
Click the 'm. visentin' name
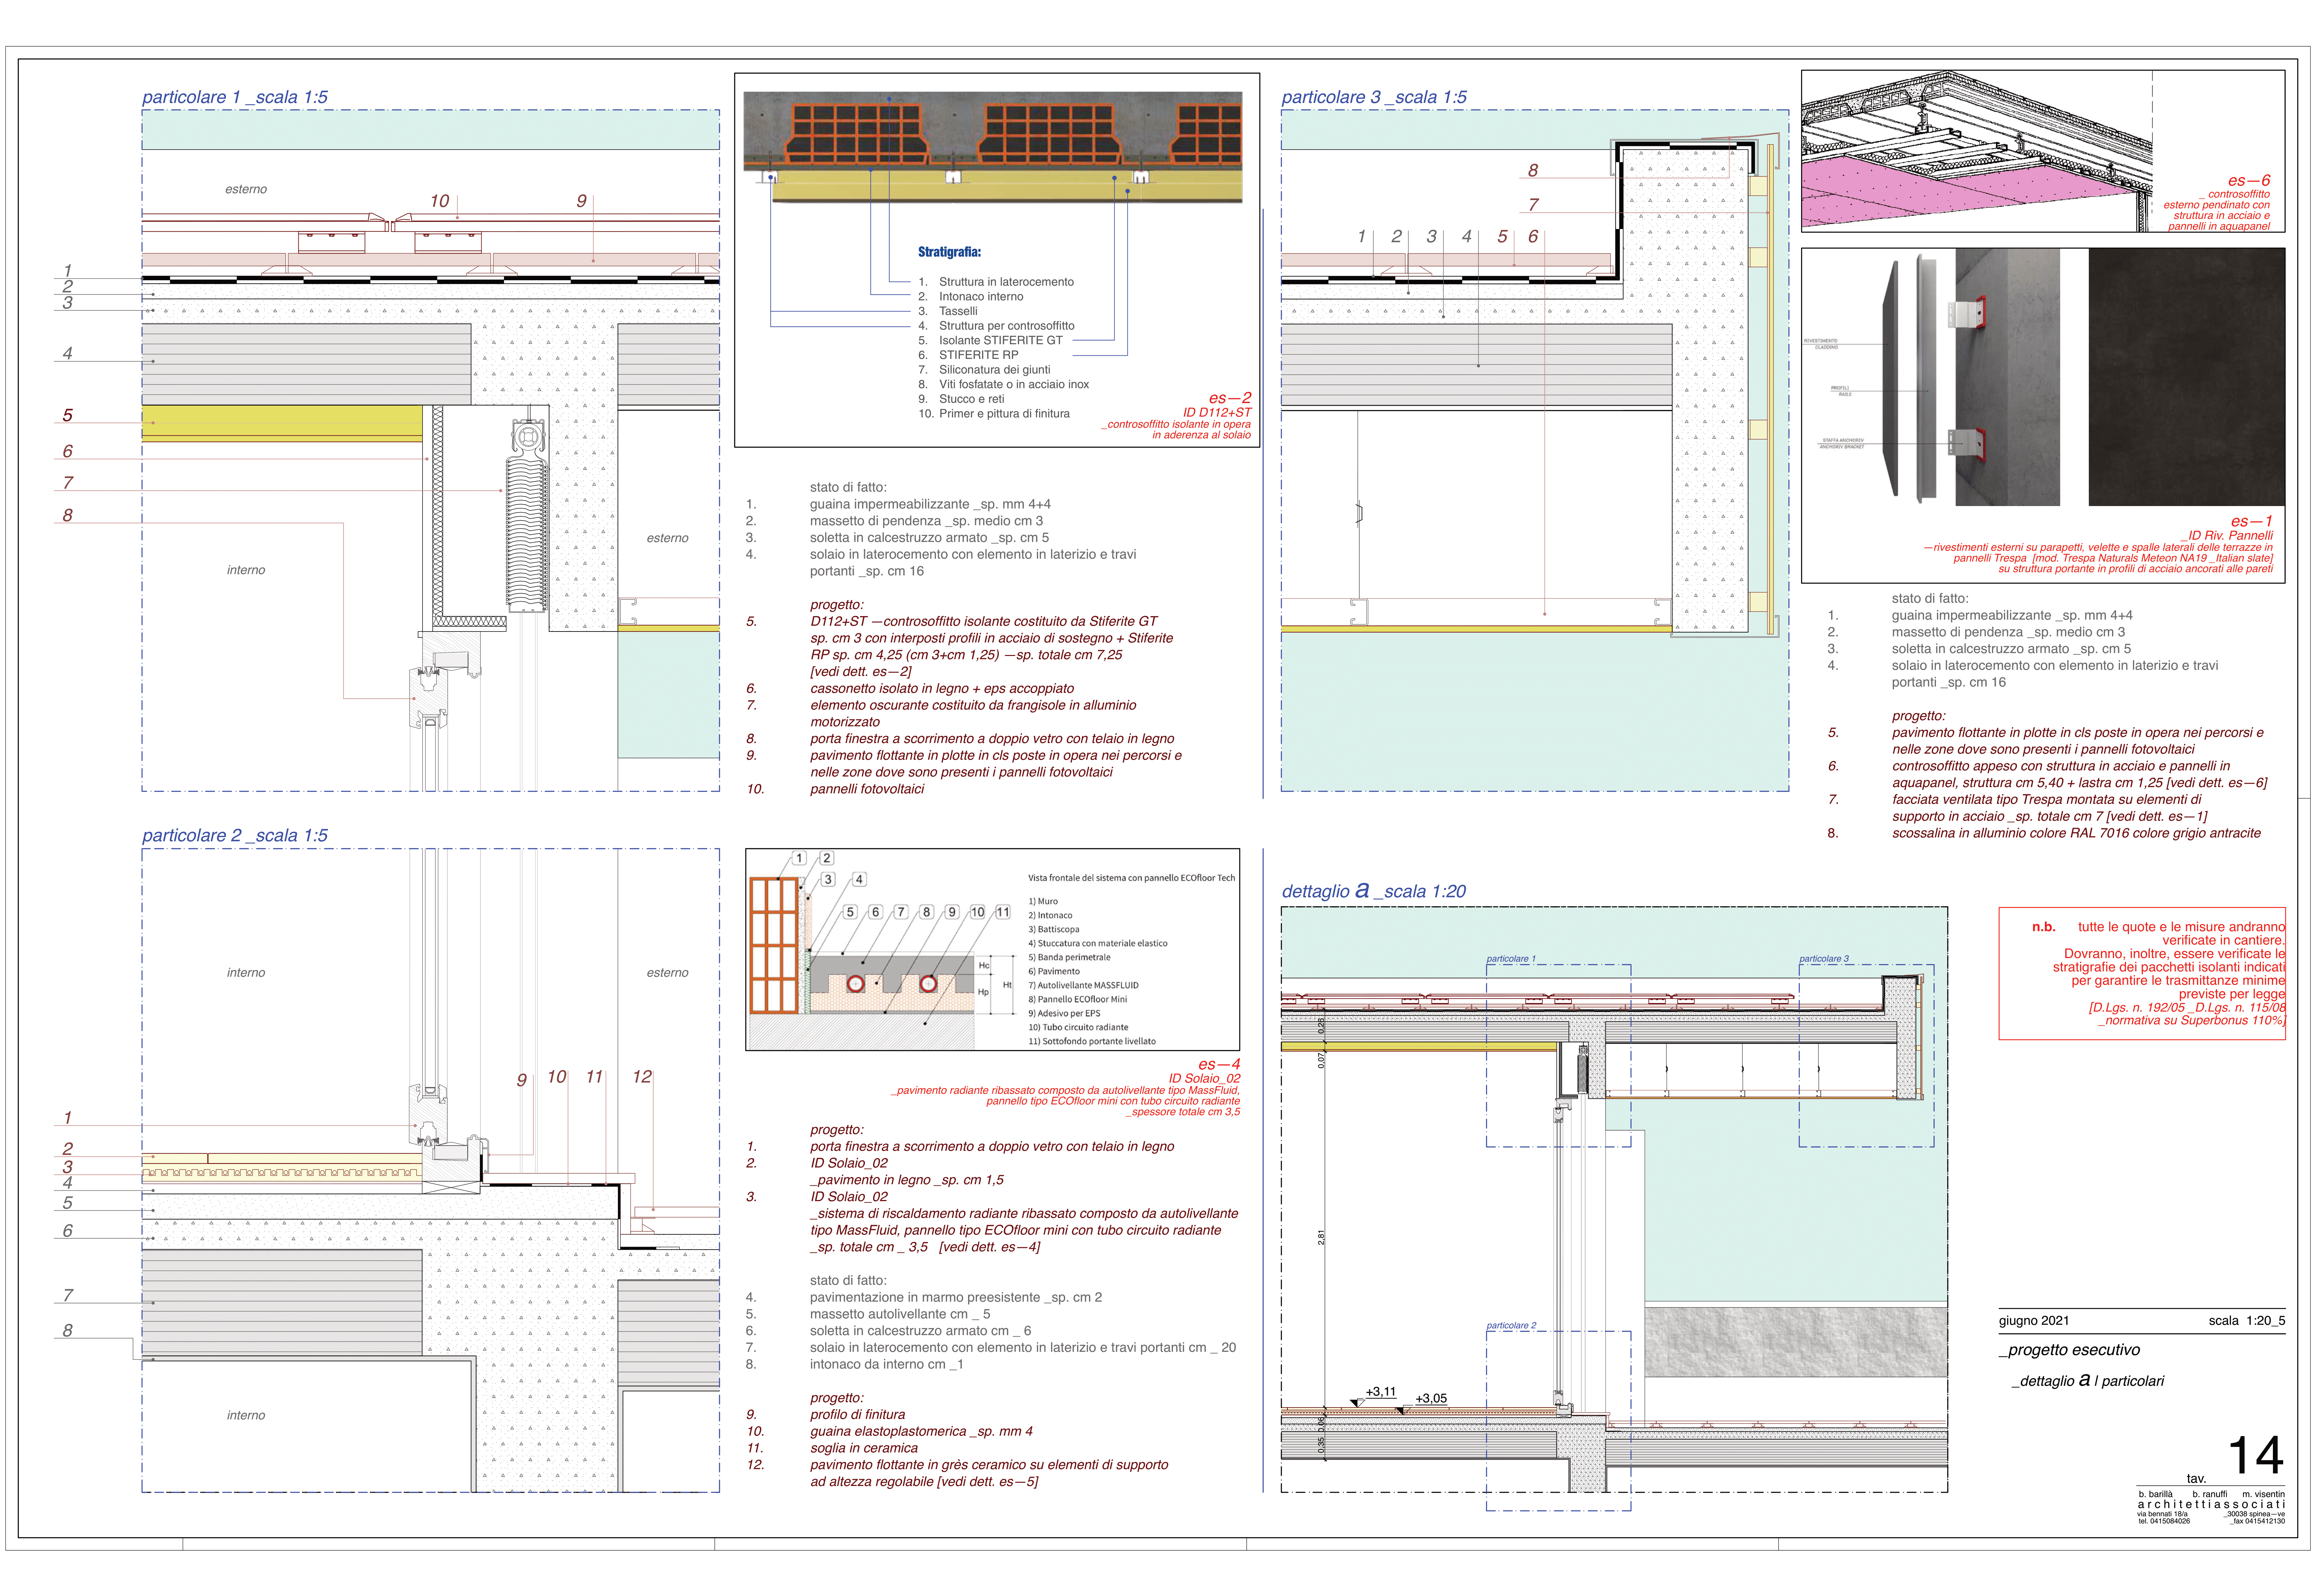coord(2263,1494)
